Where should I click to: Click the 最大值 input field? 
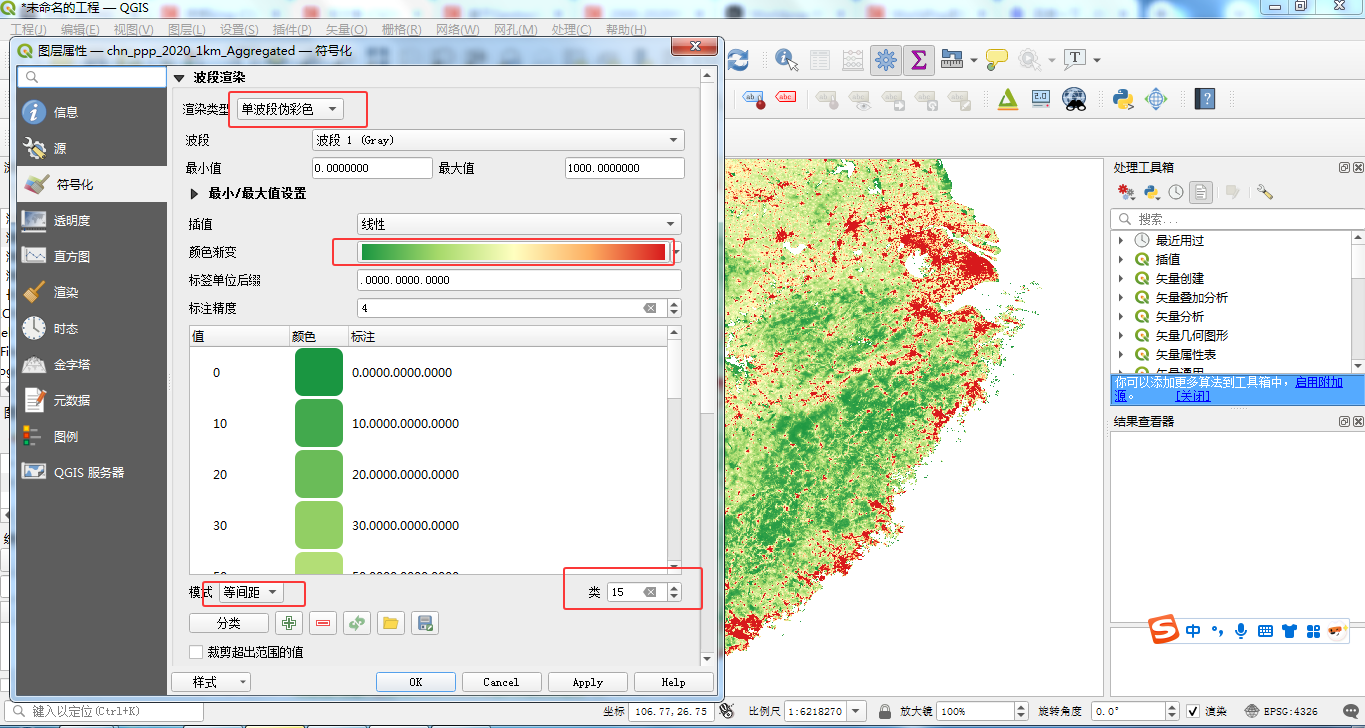625,168
